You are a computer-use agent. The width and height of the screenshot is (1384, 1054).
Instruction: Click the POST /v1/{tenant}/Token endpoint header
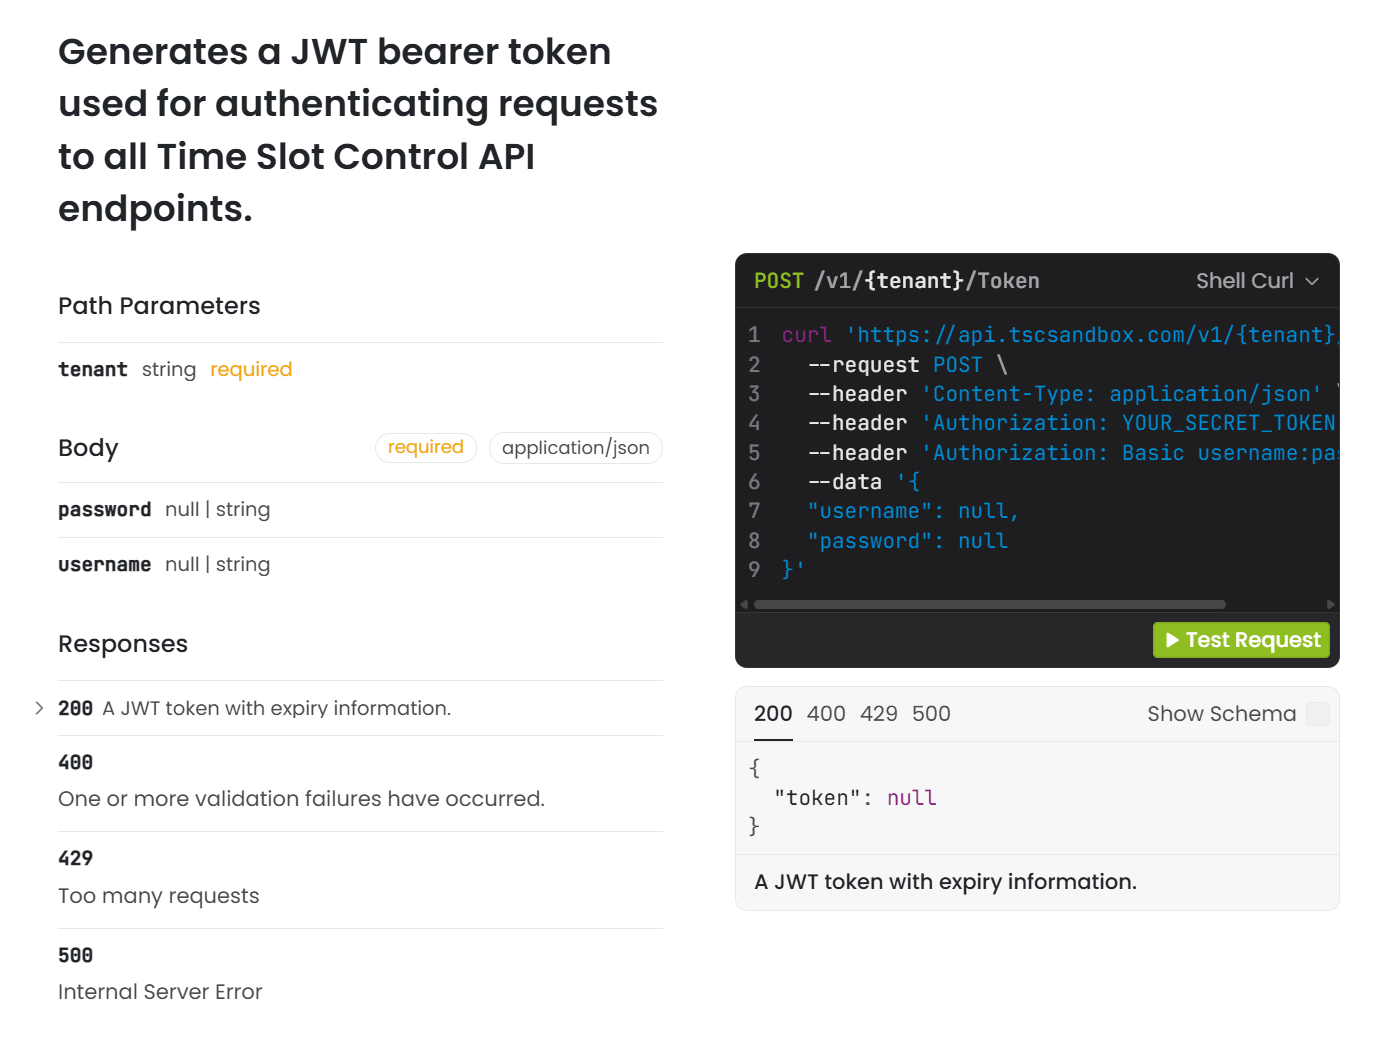896,281
